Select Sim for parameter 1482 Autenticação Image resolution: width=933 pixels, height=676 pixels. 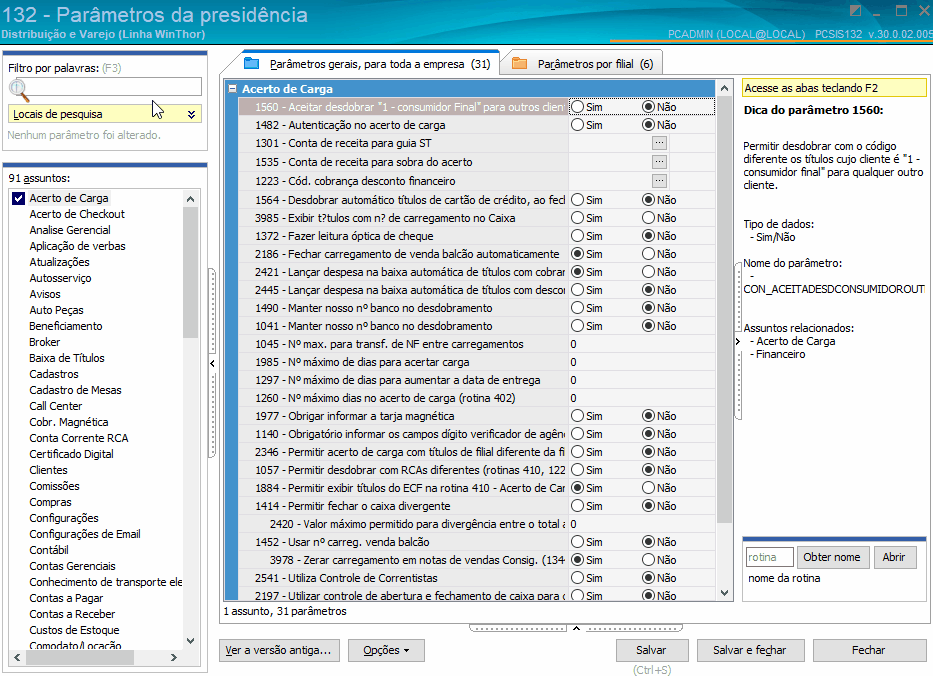point(577,125)
